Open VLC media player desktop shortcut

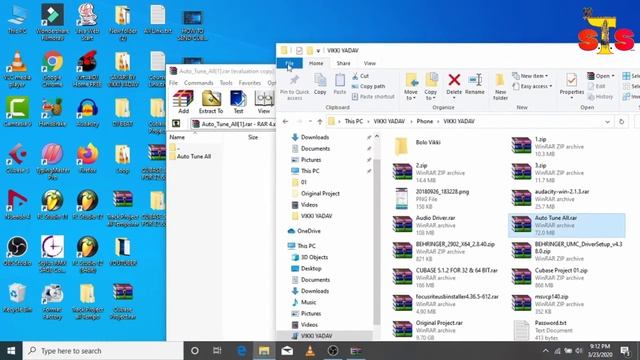pos(17,69)
